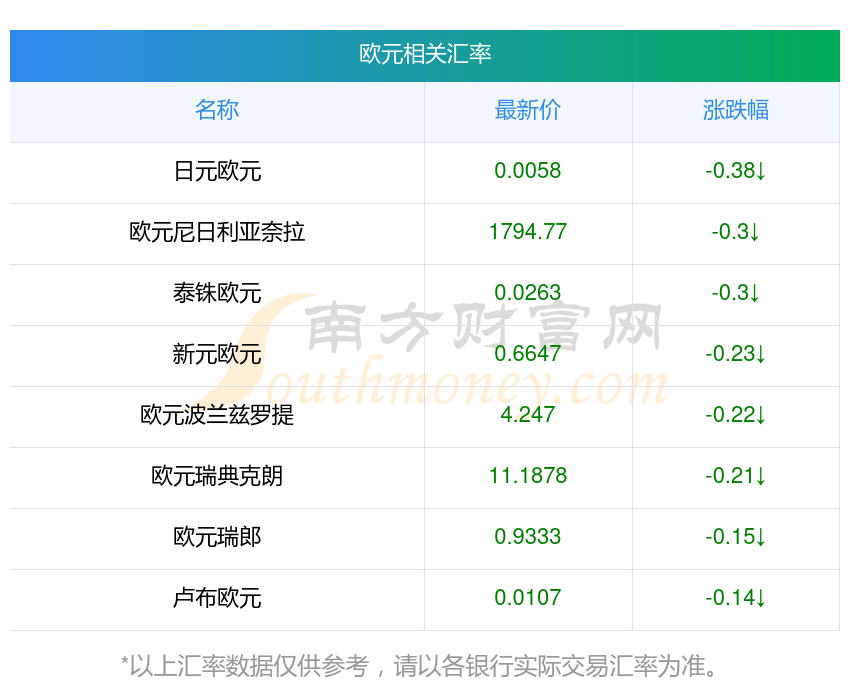
Task: Click the price value 4.247
Action: tap(528, 415)
